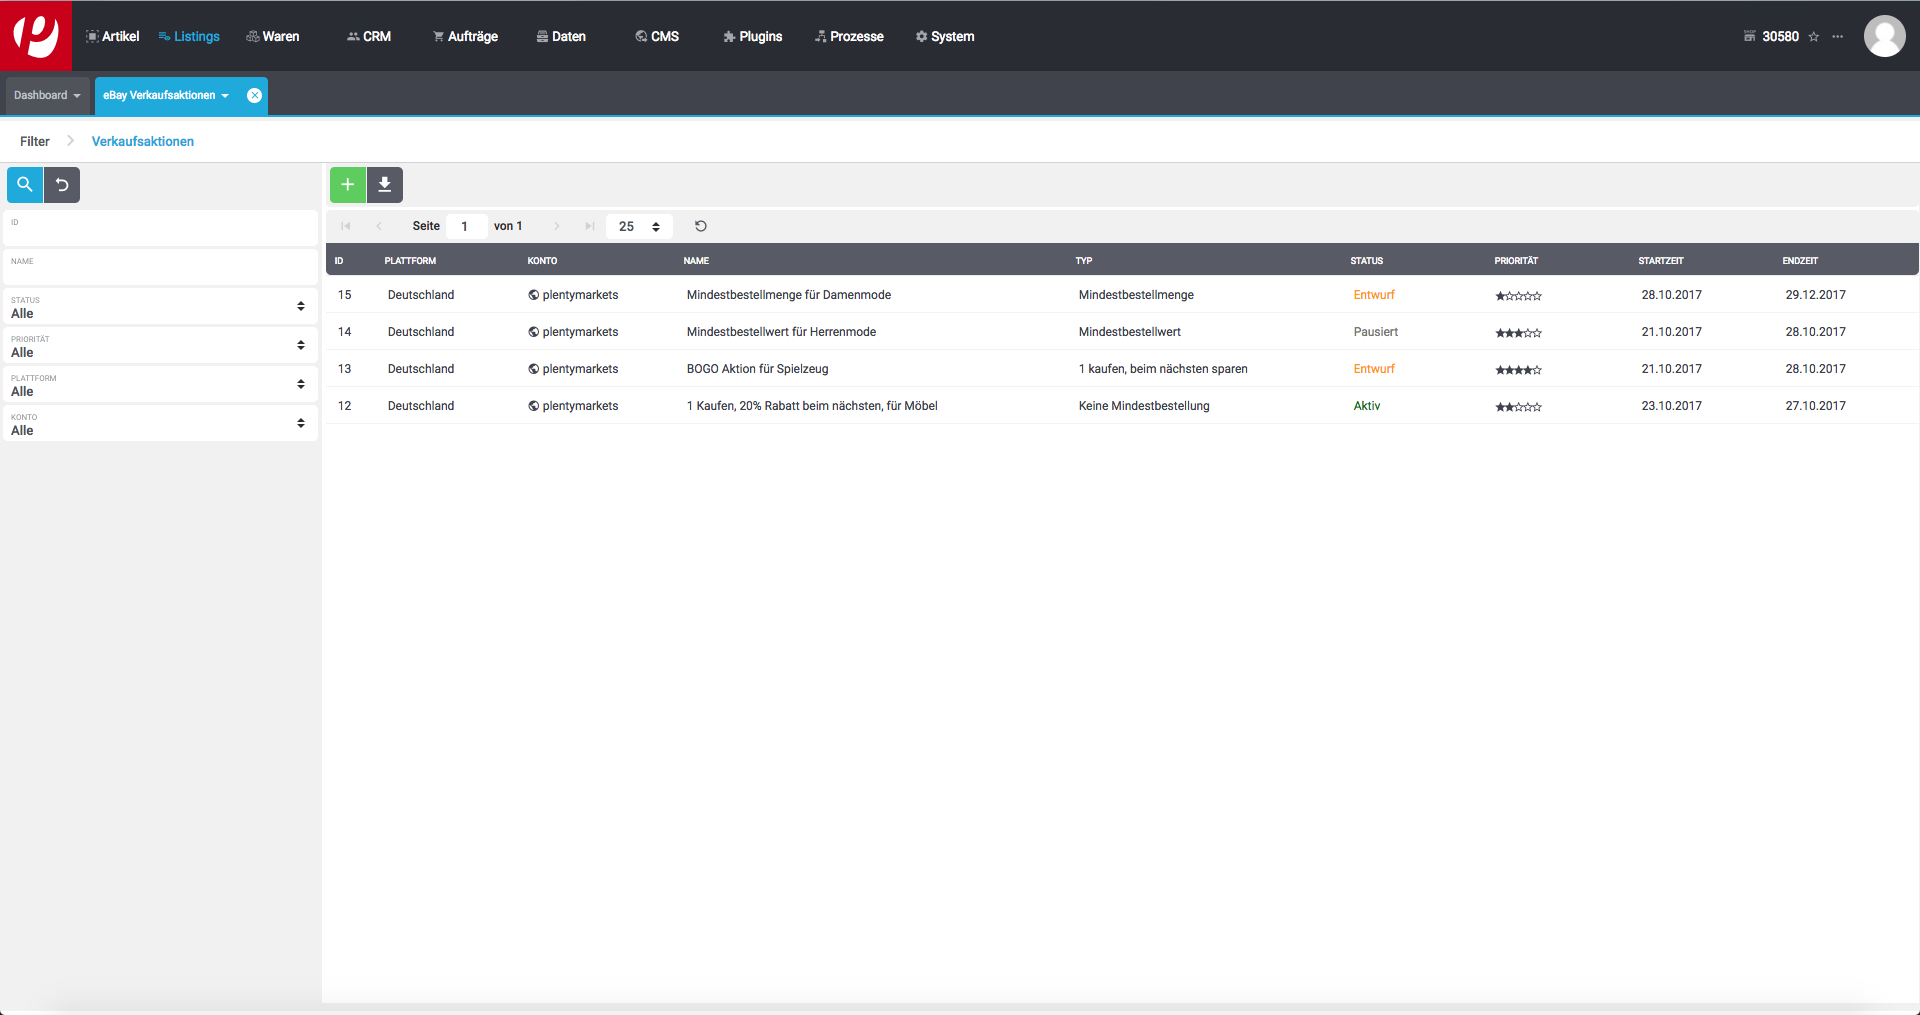This screenshot has width=1920, height=1015.
Task: Open the CMS menu
Action: point(657,36)
